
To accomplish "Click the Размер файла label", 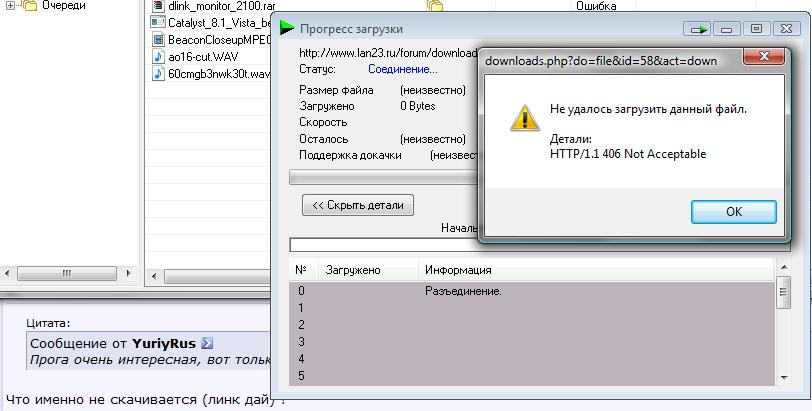I will pyautogui.click(x=336, y=90).
